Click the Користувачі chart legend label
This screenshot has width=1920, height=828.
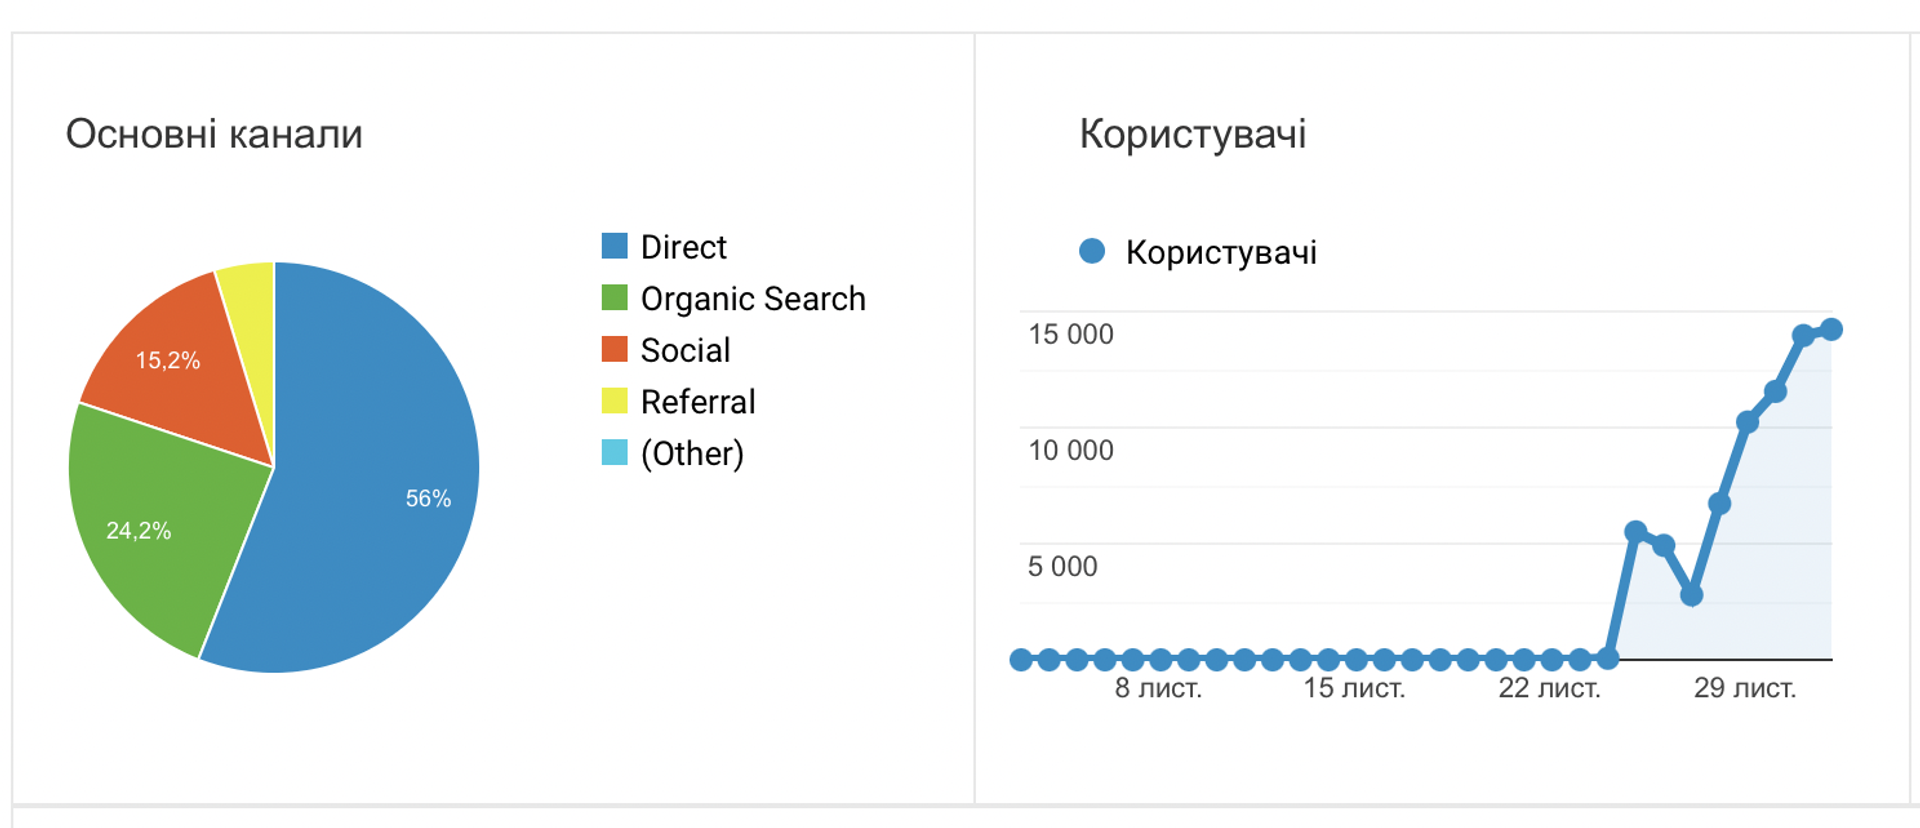click(x=1221, y=253)
